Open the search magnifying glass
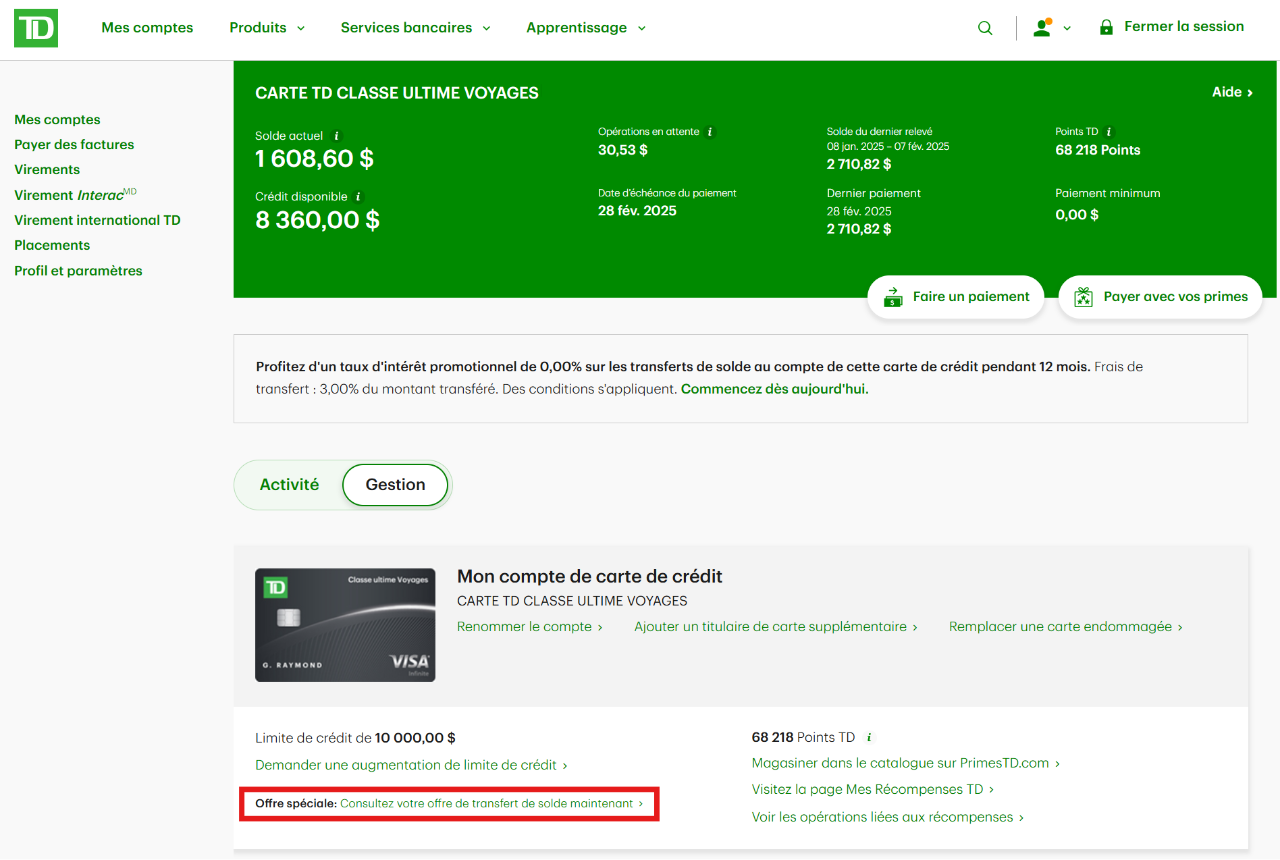 click(x=985, y=27)
